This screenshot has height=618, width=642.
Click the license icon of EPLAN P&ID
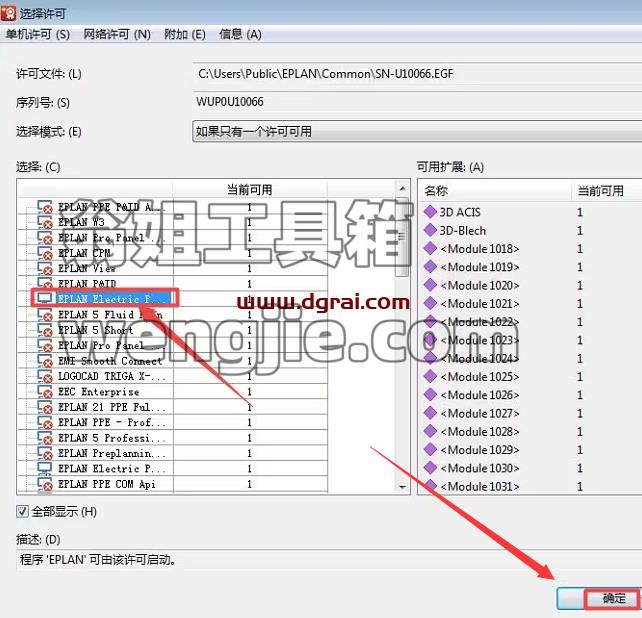pyautogui.click(x=45, y=283)
